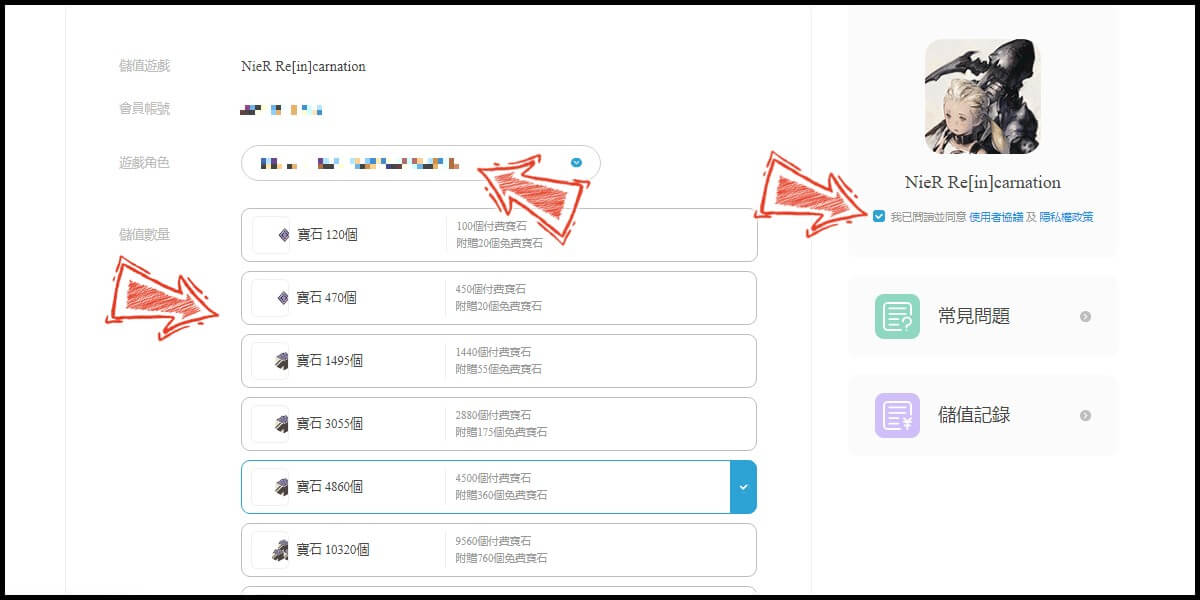Click the blue checkmark on the 4860 option
Viewport: 1200px width, 600px height.
(x=743, y=487)
